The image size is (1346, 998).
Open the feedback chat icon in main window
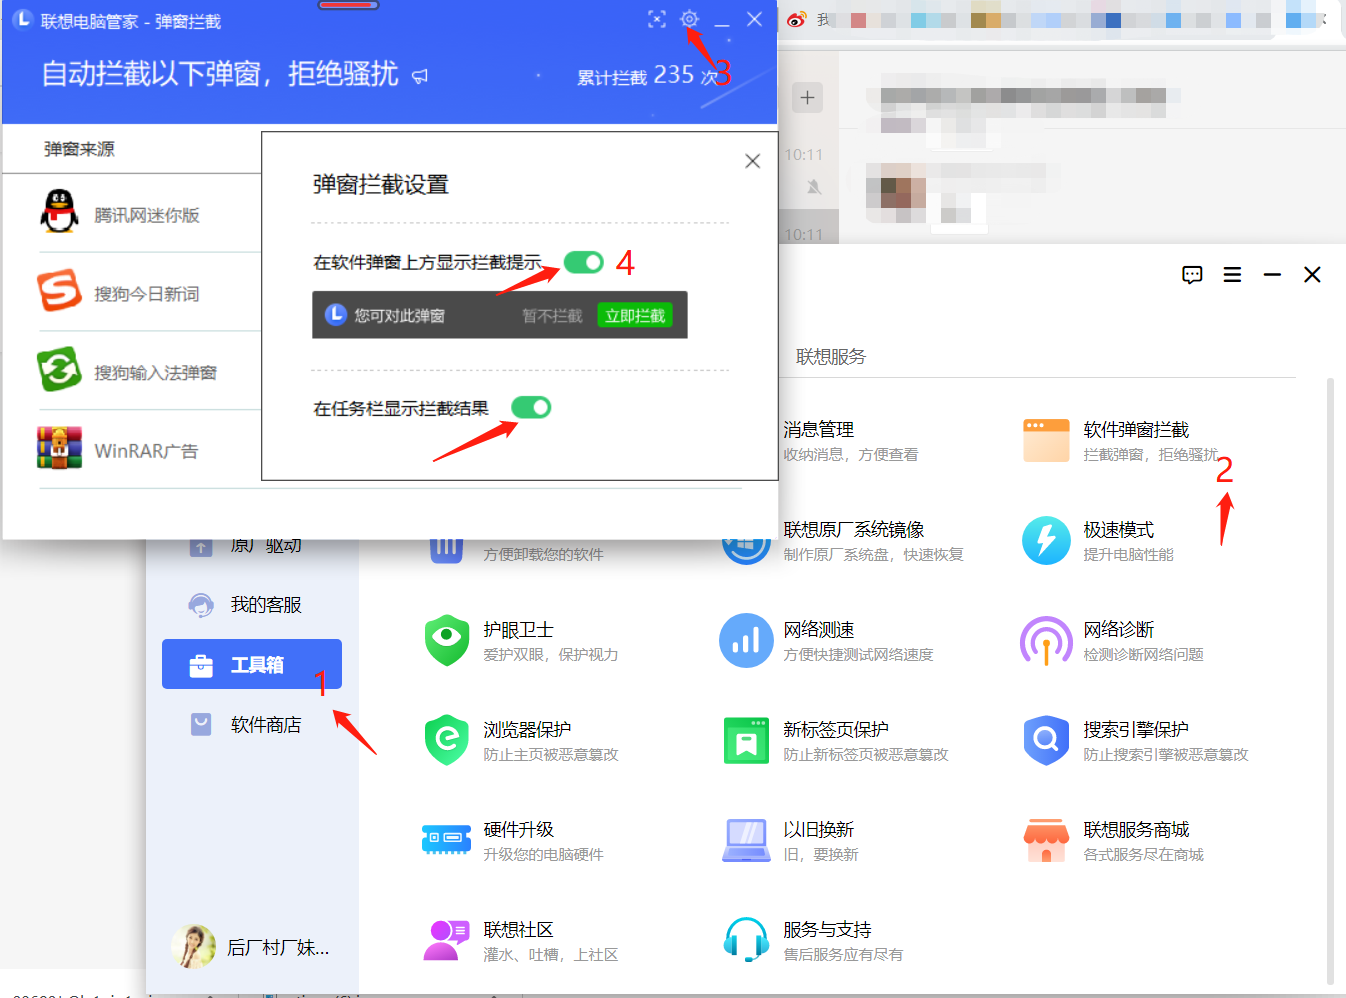[x=1192, y=275]
